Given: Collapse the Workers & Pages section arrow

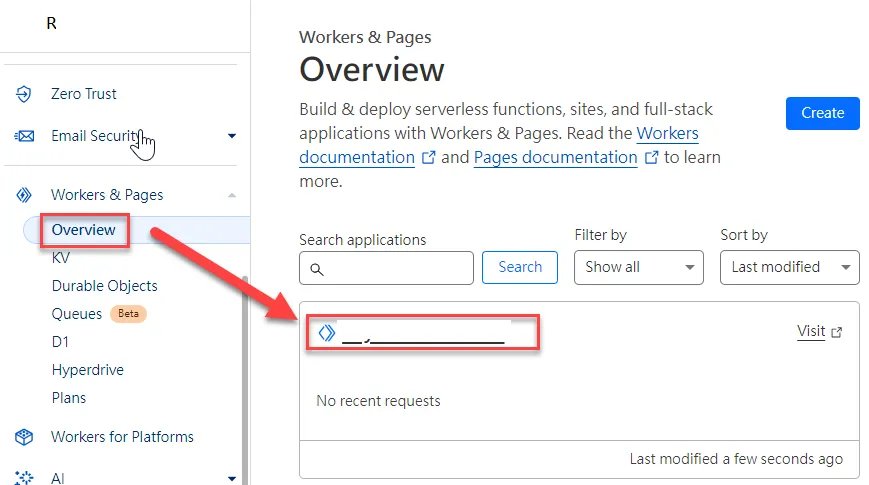Looking at the screenshot, I should pos(232,195).
